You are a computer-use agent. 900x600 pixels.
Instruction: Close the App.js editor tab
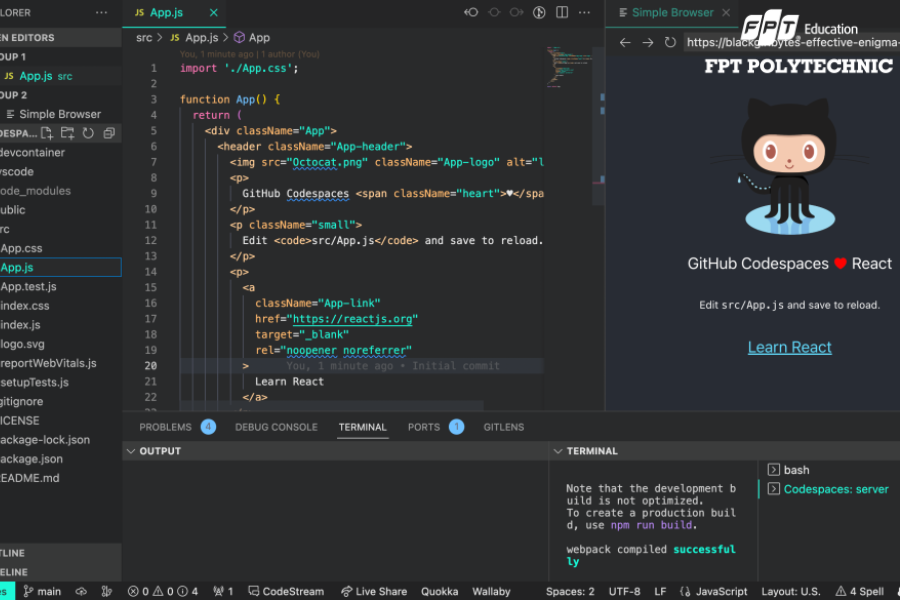[214, 12]
